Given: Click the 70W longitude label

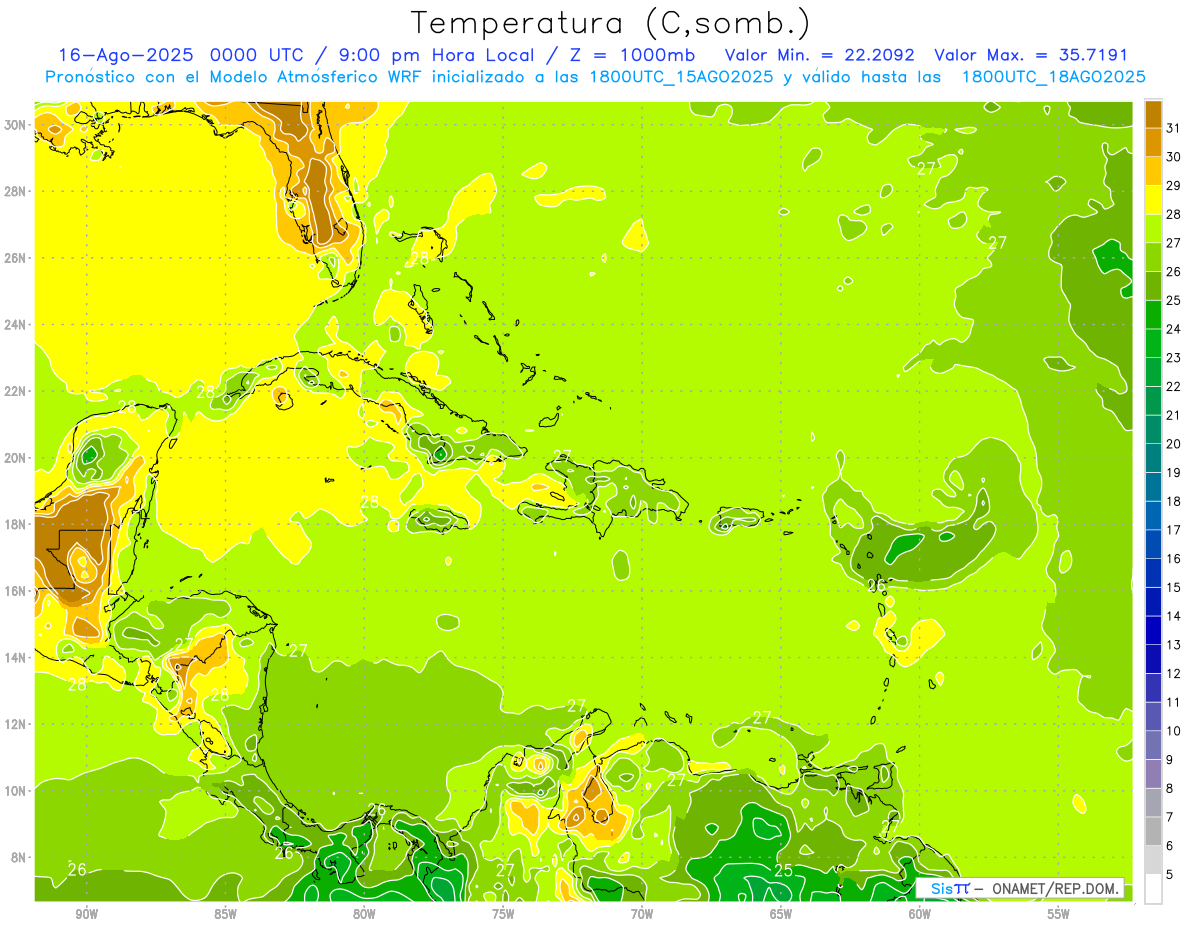Looking at the screenshot, I should [642, 914].
